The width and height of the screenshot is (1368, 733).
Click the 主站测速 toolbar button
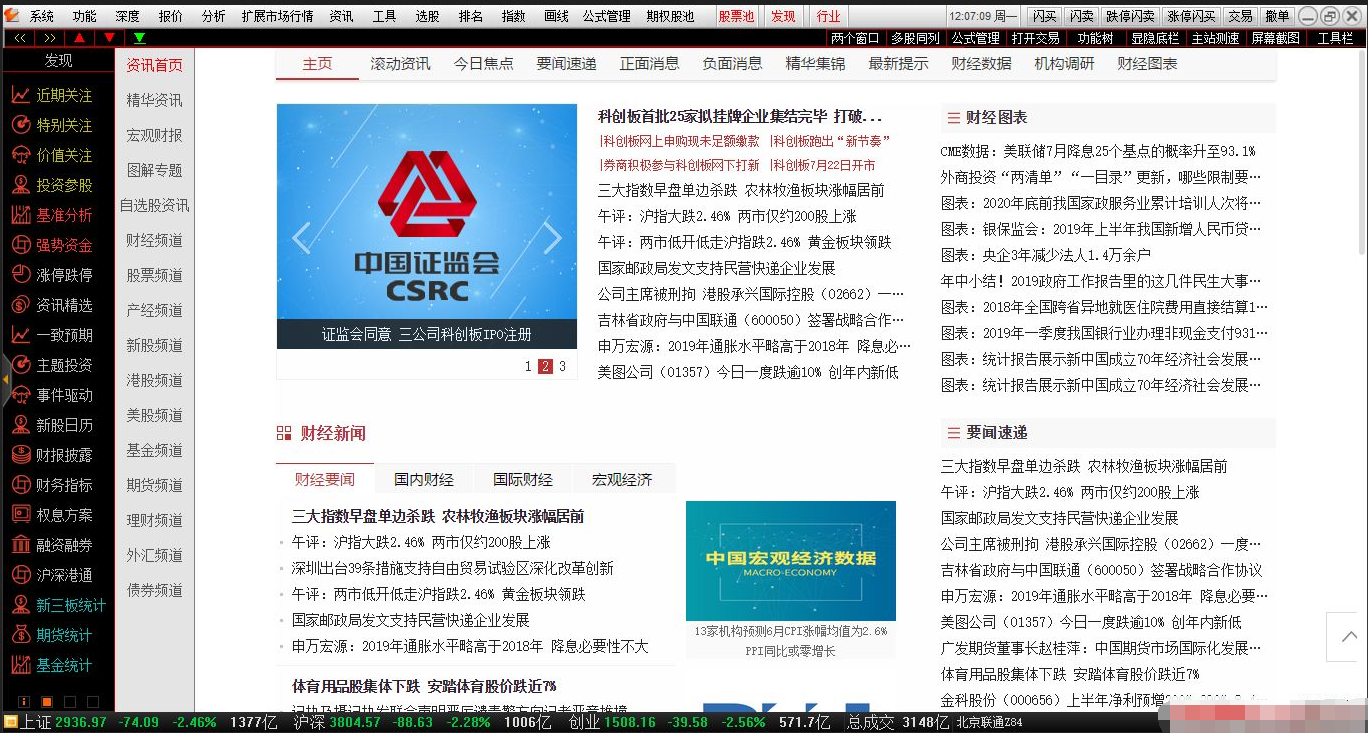click(1215, 38)
